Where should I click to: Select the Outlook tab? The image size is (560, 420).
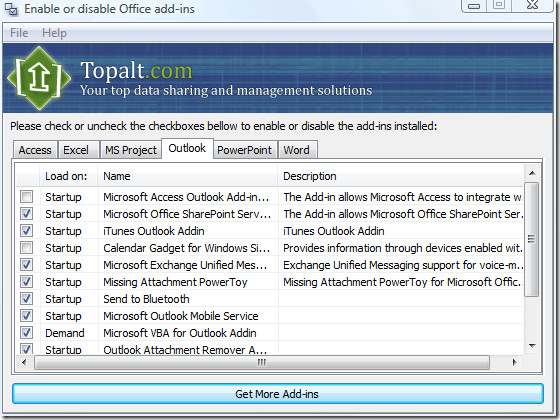coord(187,148)
